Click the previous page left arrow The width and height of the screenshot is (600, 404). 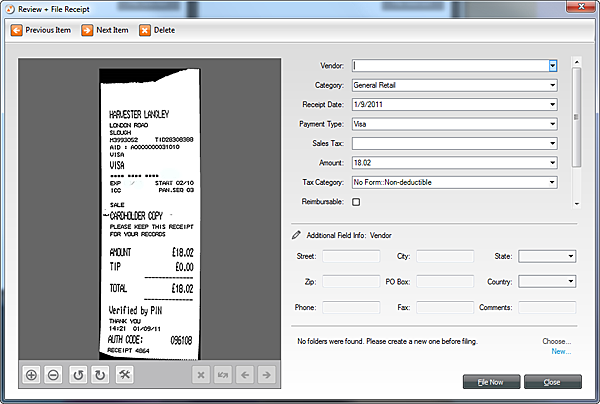click(x=245, y=375)
